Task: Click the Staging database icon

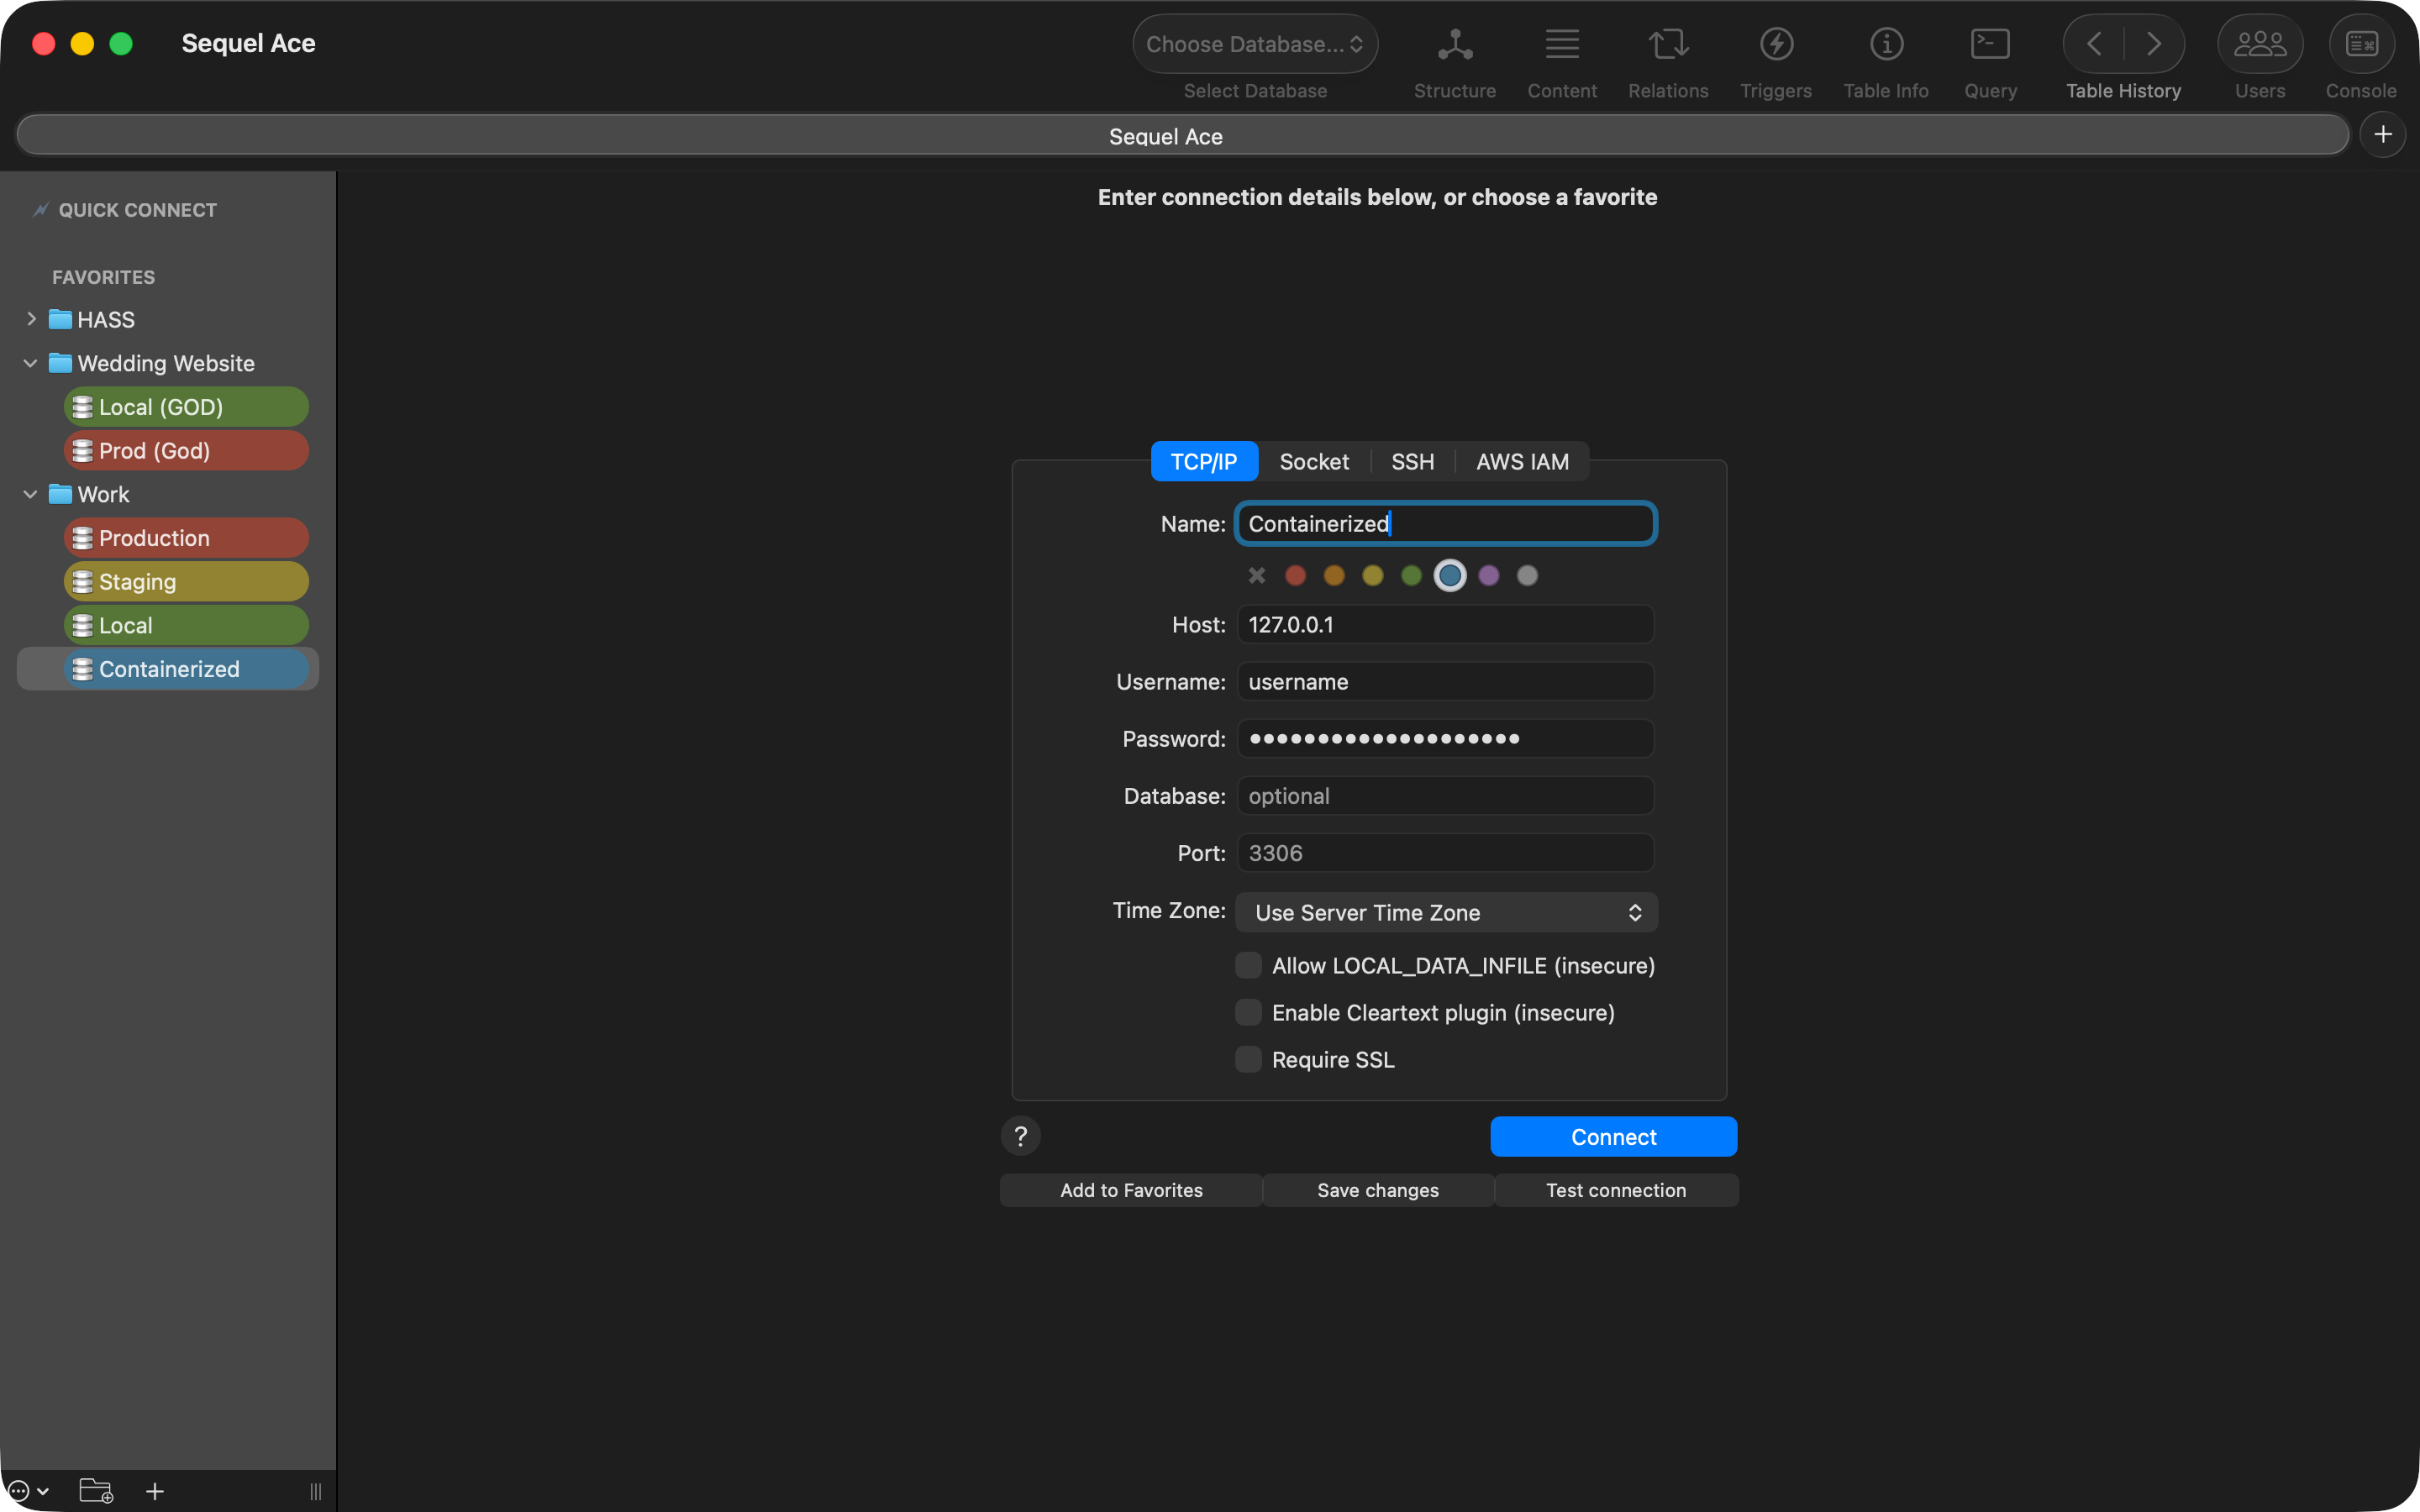Action: pyautogui.click(x=83, y=581)
